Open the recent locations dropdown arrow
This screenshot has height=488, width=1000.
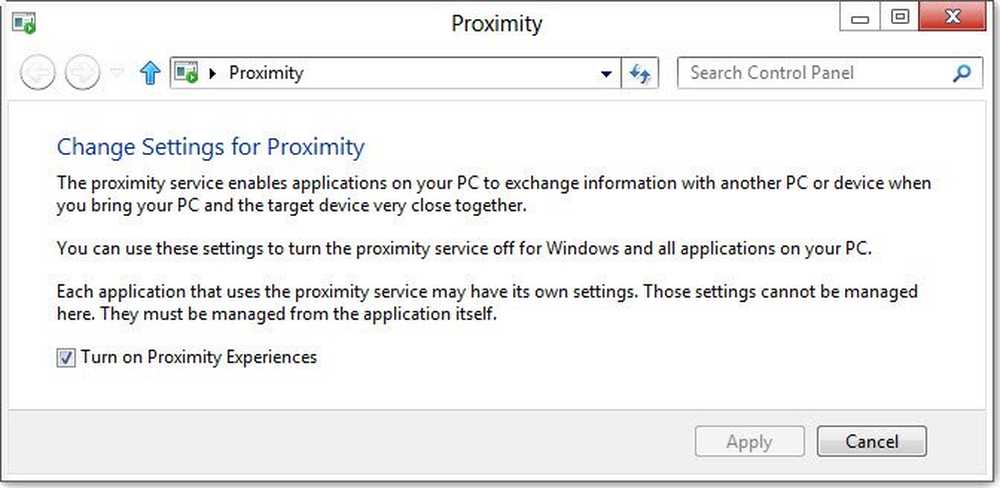(x=115, y=73)
